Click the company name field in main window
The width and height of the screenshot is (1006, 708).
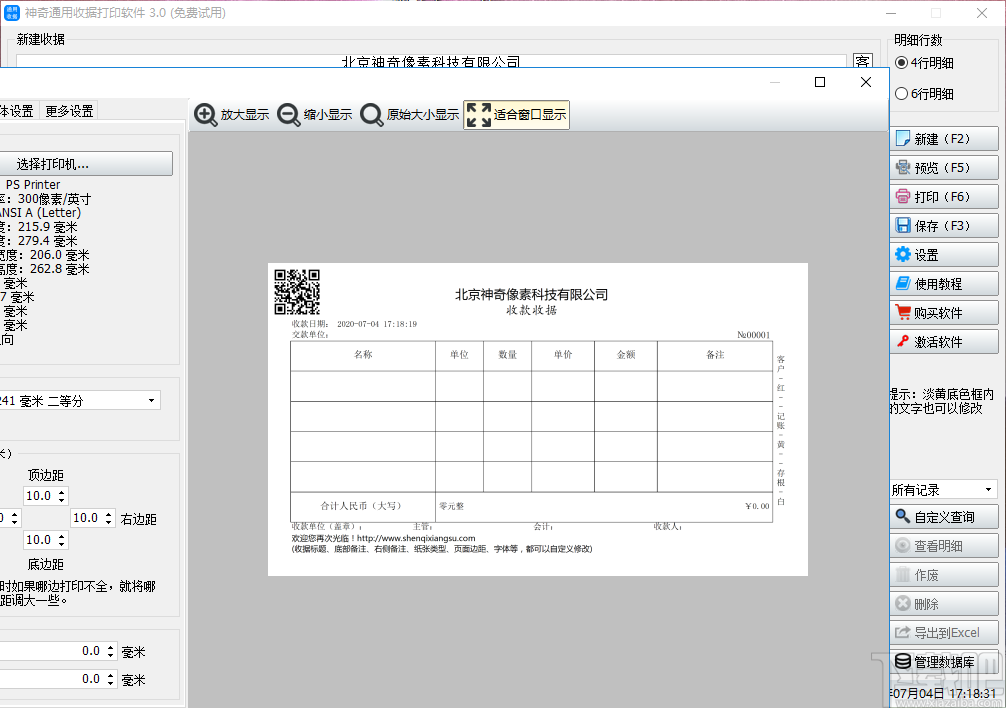[x=431, y=61]
